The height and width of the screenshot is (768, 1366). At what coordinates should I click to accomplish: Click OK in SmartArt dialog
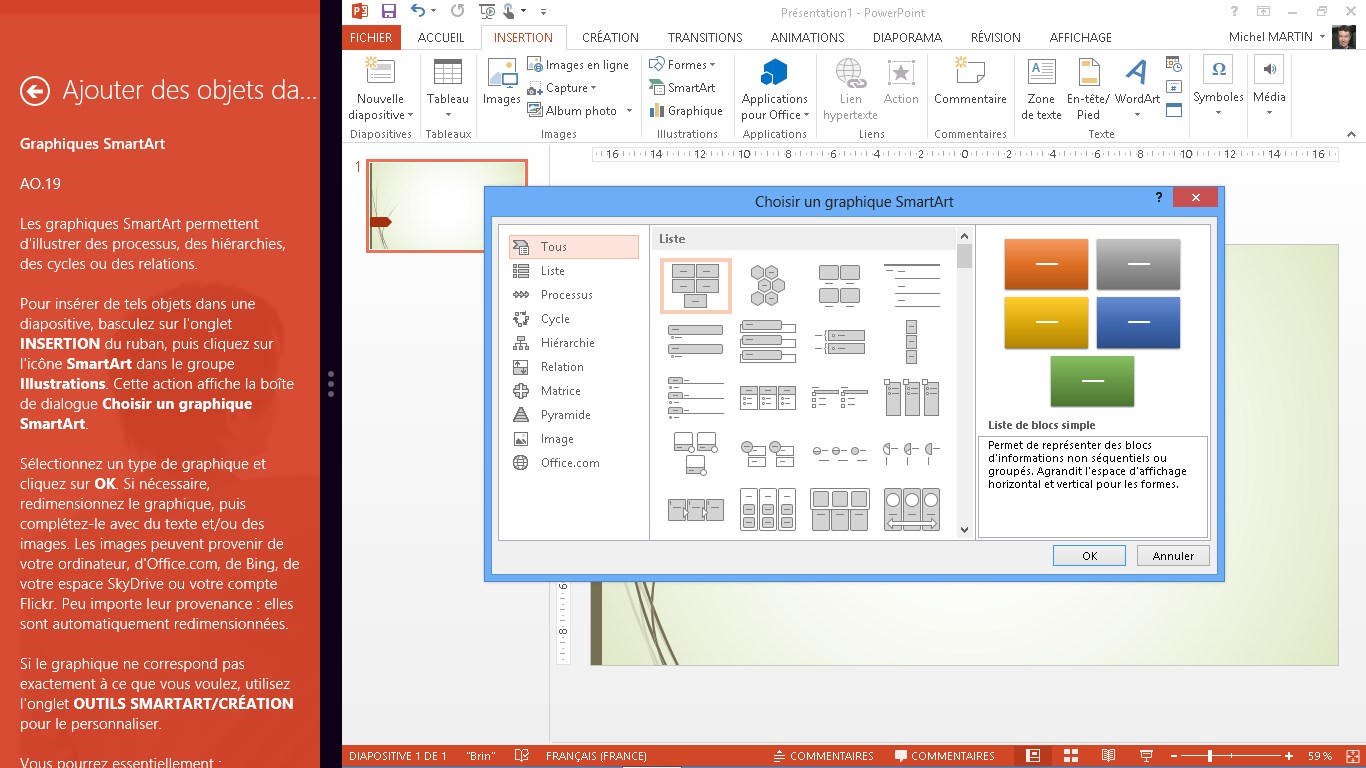(1089, 556)
